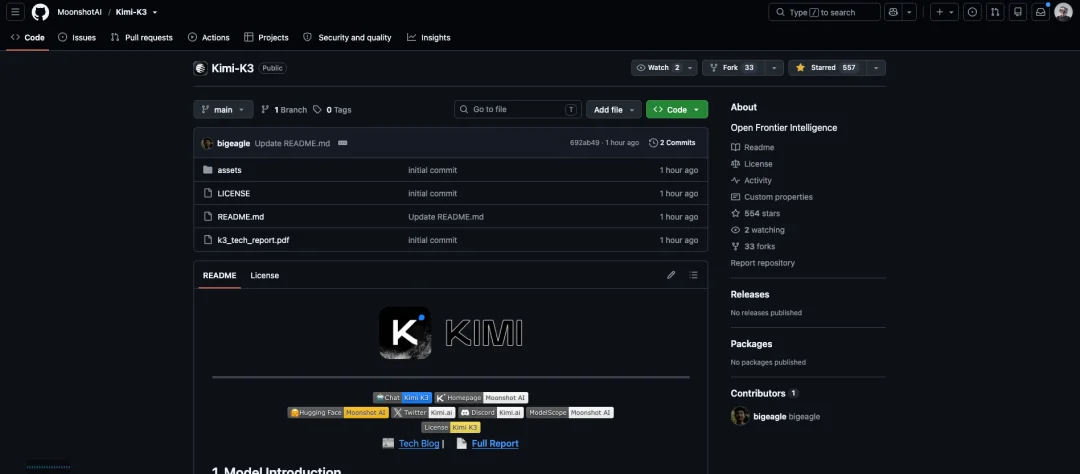
Task: Open the issues icon in header
Action: coord(972,12)
